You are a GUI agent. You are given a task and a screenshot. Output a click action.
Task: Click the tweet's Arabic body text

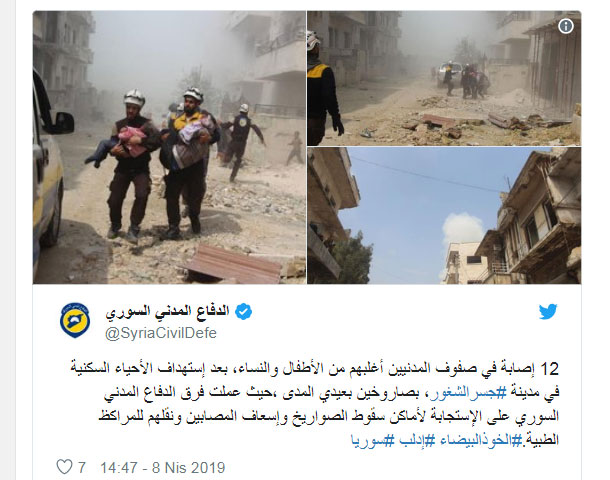tap(315, 405)
